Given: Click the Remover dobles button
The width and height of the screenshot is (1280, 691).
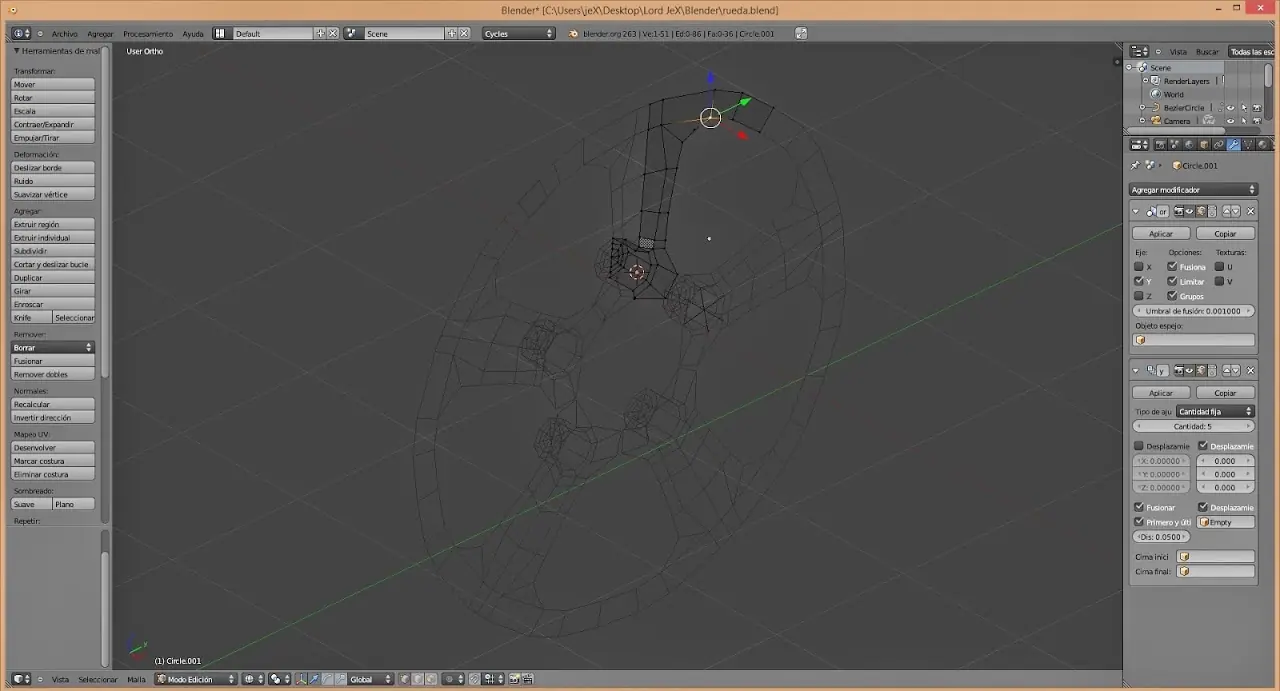Looking at the screenshot, I should (x=53, y=374).
